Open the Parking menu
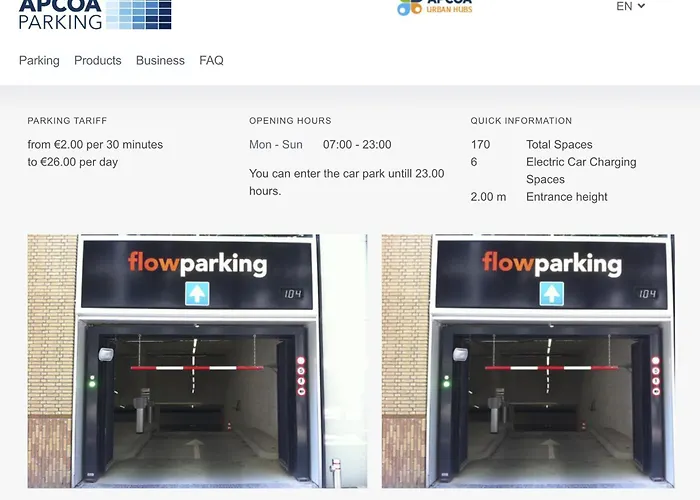Screen dimensions: 700x500 [x=39, y=61]
